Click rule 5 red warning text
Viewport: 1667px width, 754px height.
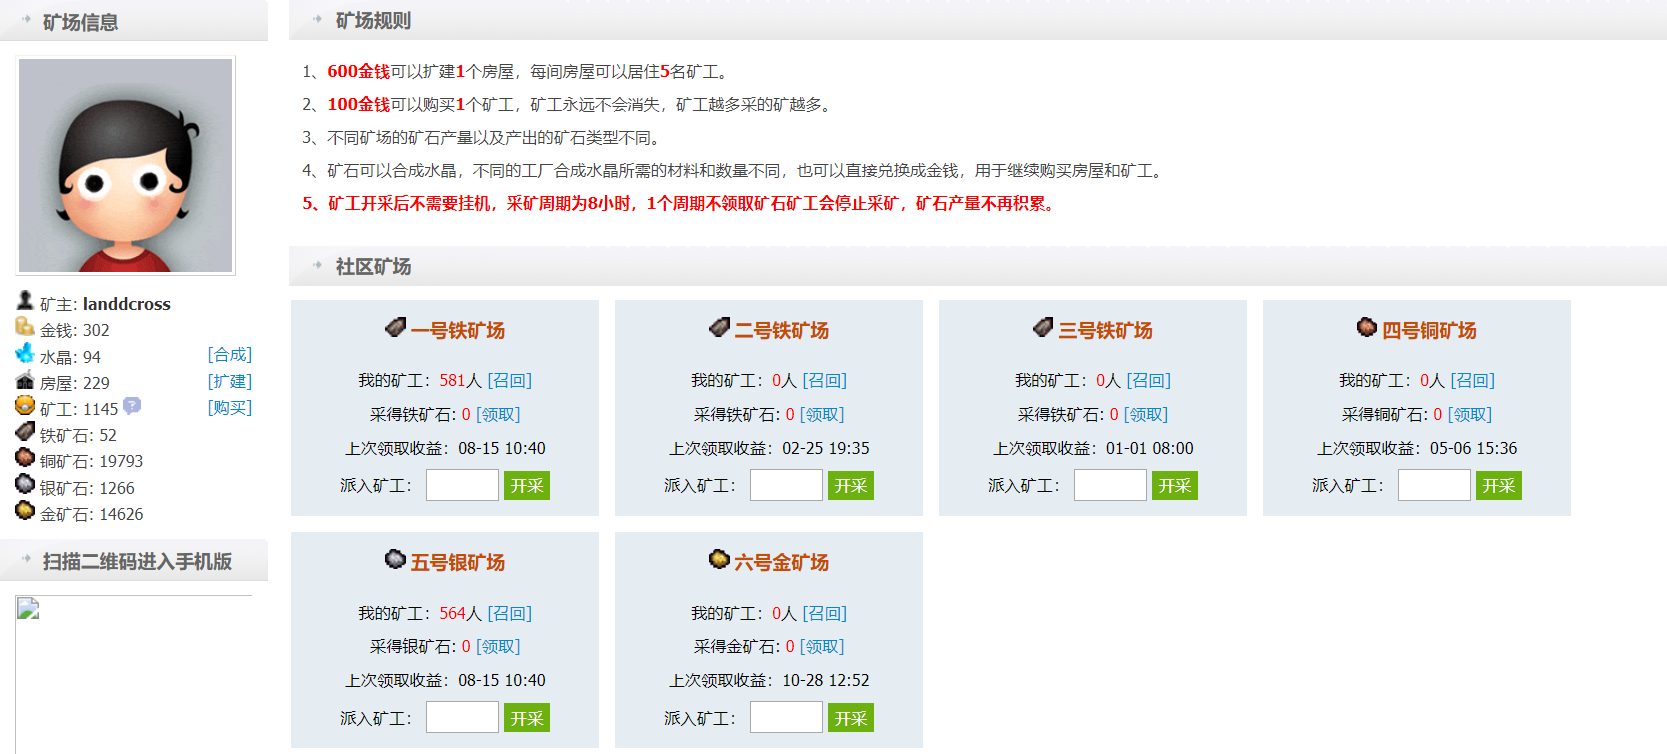pos(680,204)
